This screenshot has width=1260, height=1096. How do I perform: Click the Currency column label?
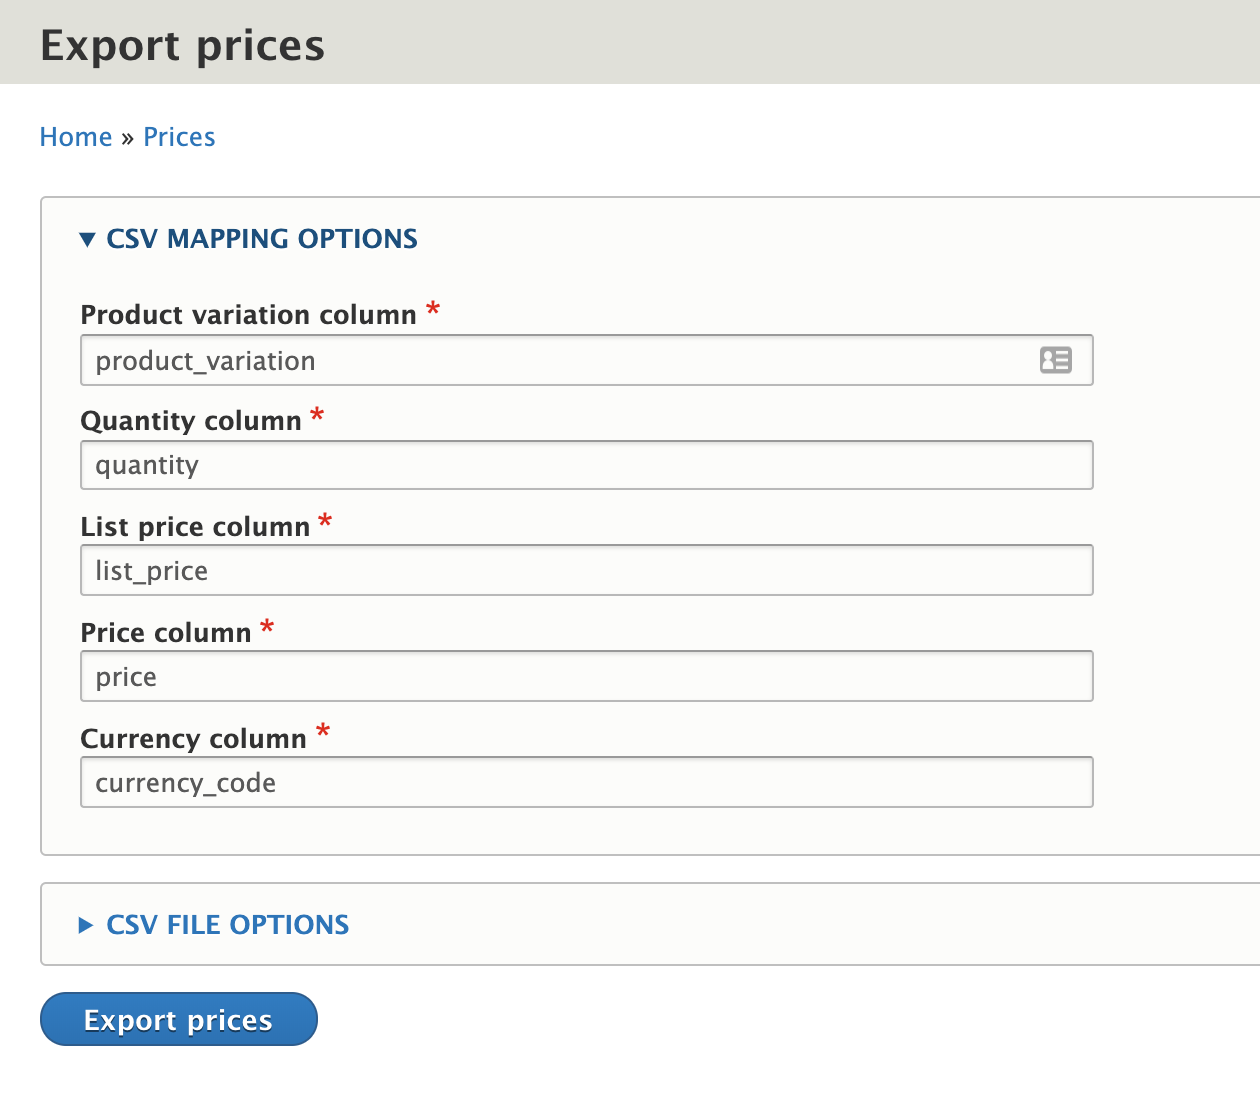click(193, 739)
